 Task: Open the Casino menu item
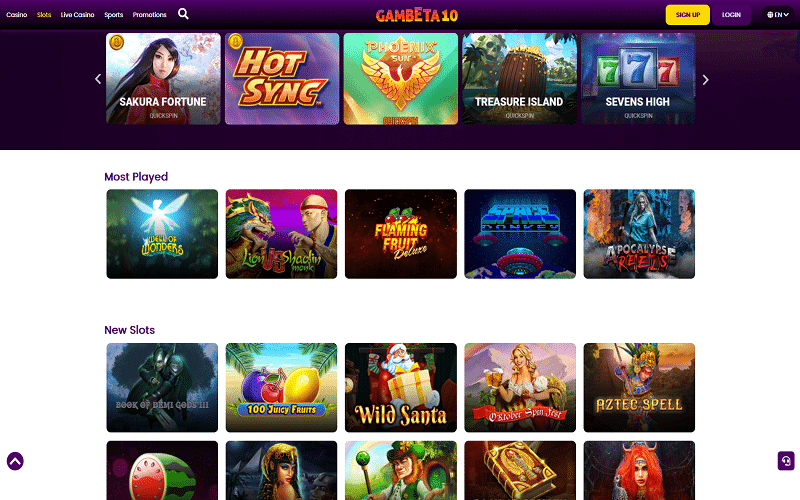(x=16, y=15)
